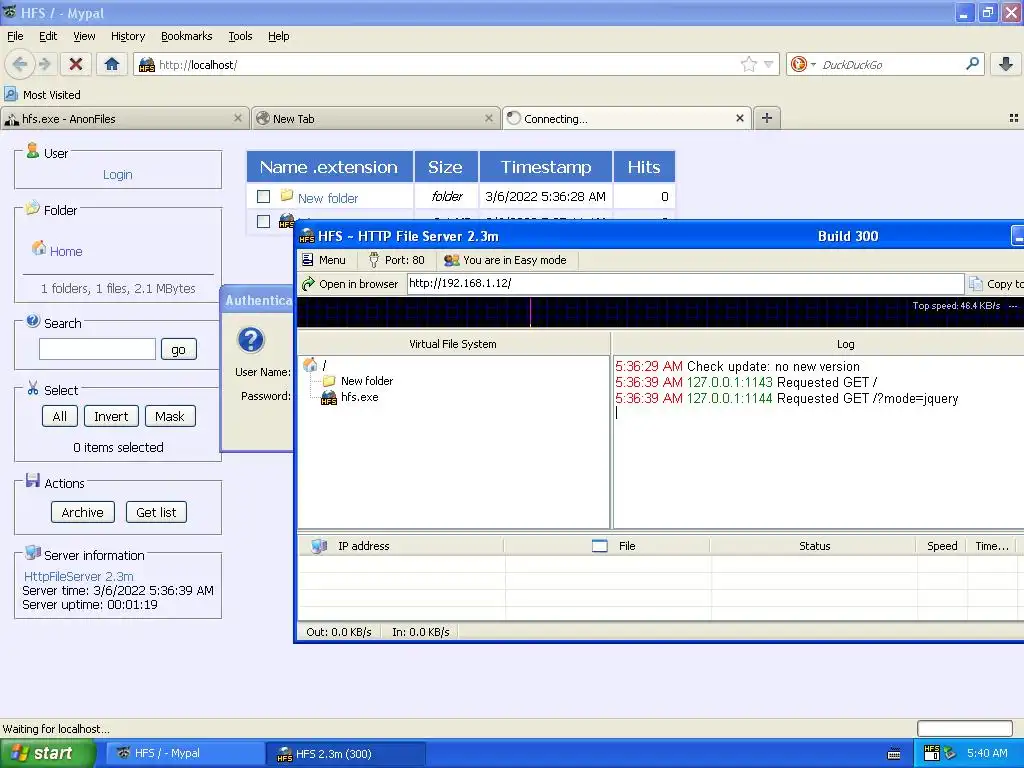
Task: Click the File column header in HFS
Action: [x=607, y=546]
